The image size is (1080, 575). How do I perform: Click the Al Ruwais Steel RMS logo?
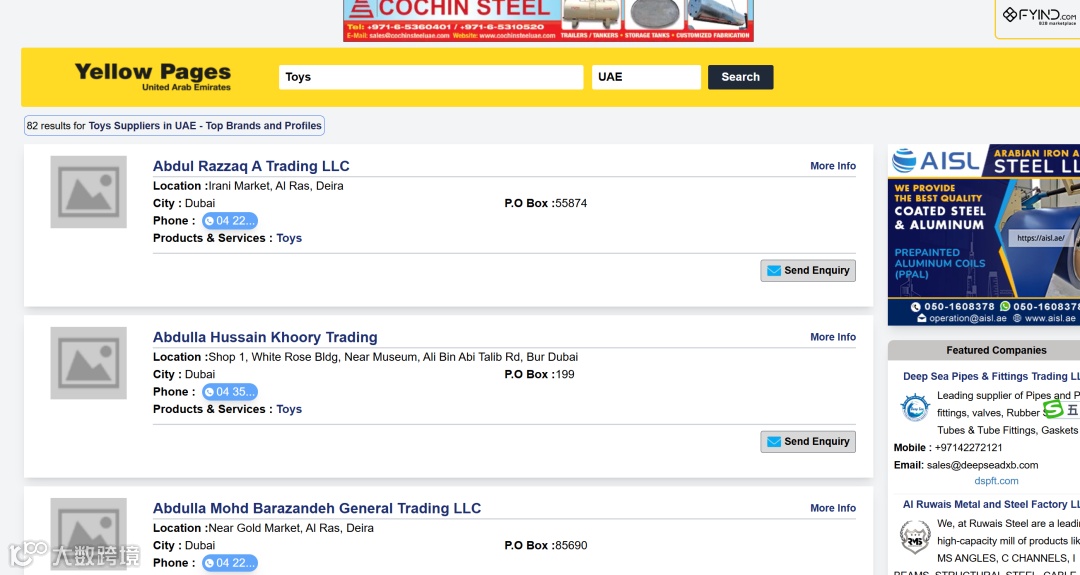(915, 536)
